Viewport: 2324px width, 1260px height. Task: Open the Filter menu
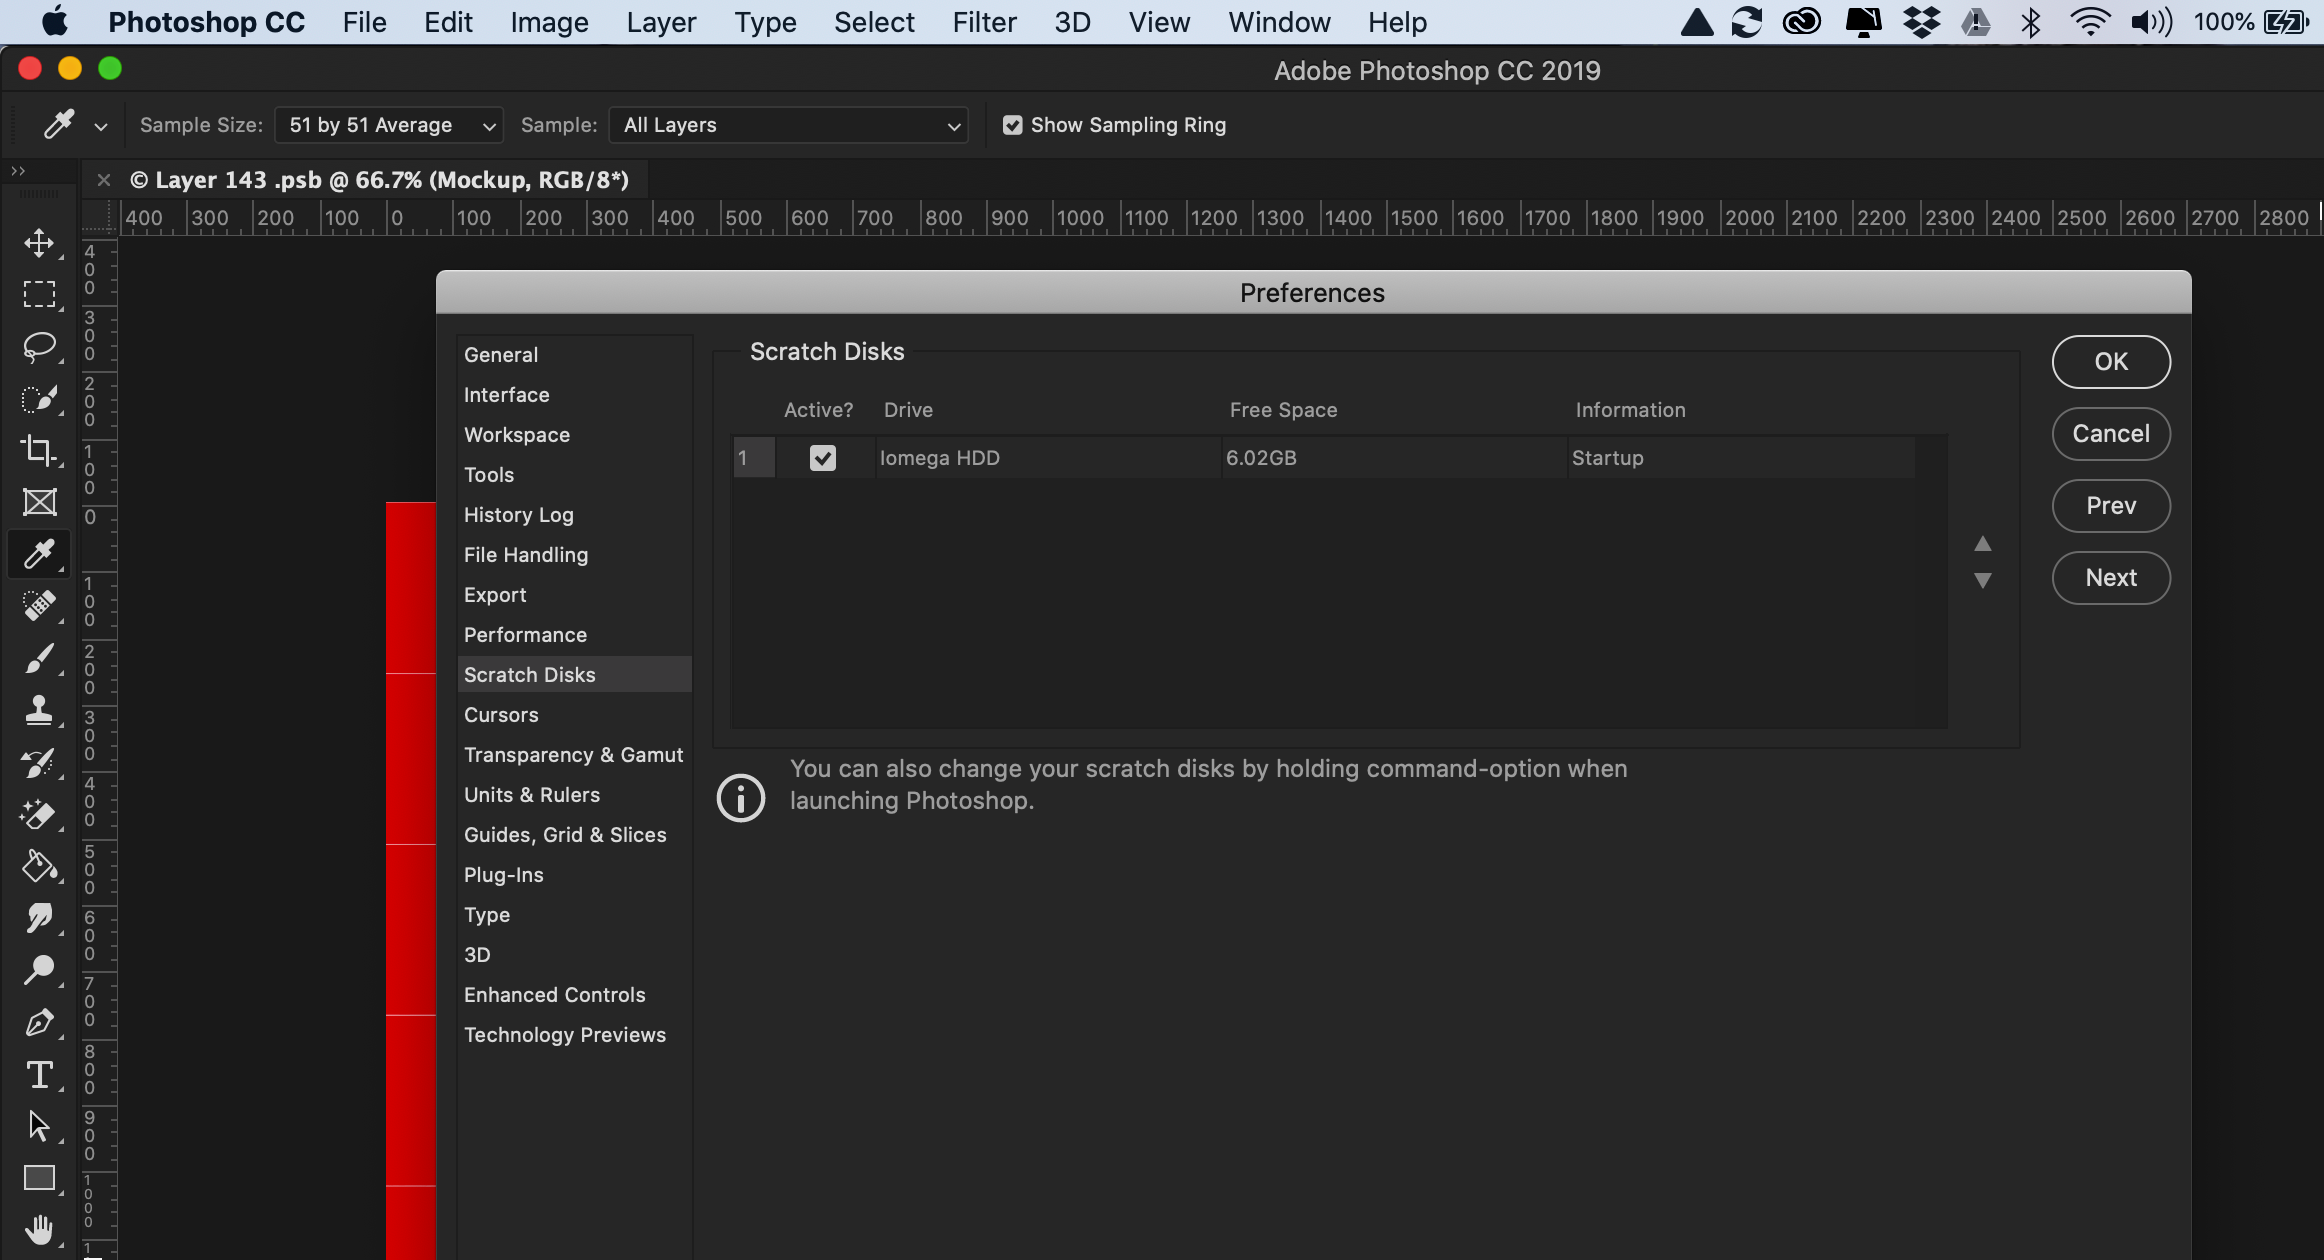click(x=984, y=22)
